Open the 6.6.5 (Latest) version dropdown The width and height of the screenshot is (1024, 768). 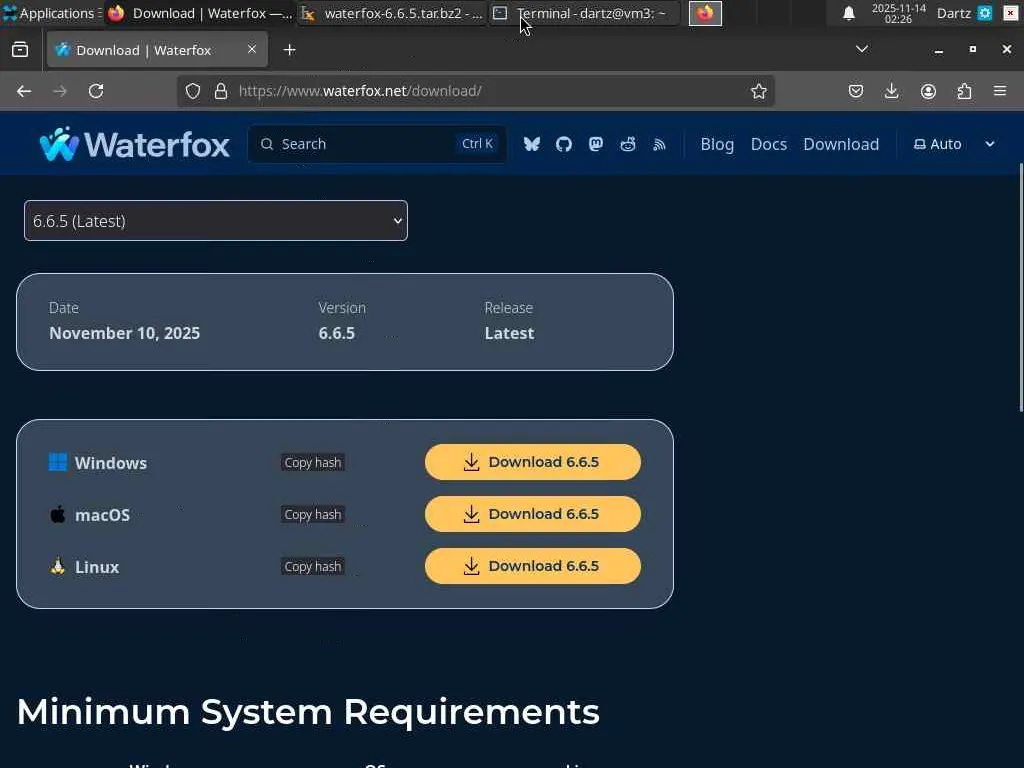click(216, 221)
